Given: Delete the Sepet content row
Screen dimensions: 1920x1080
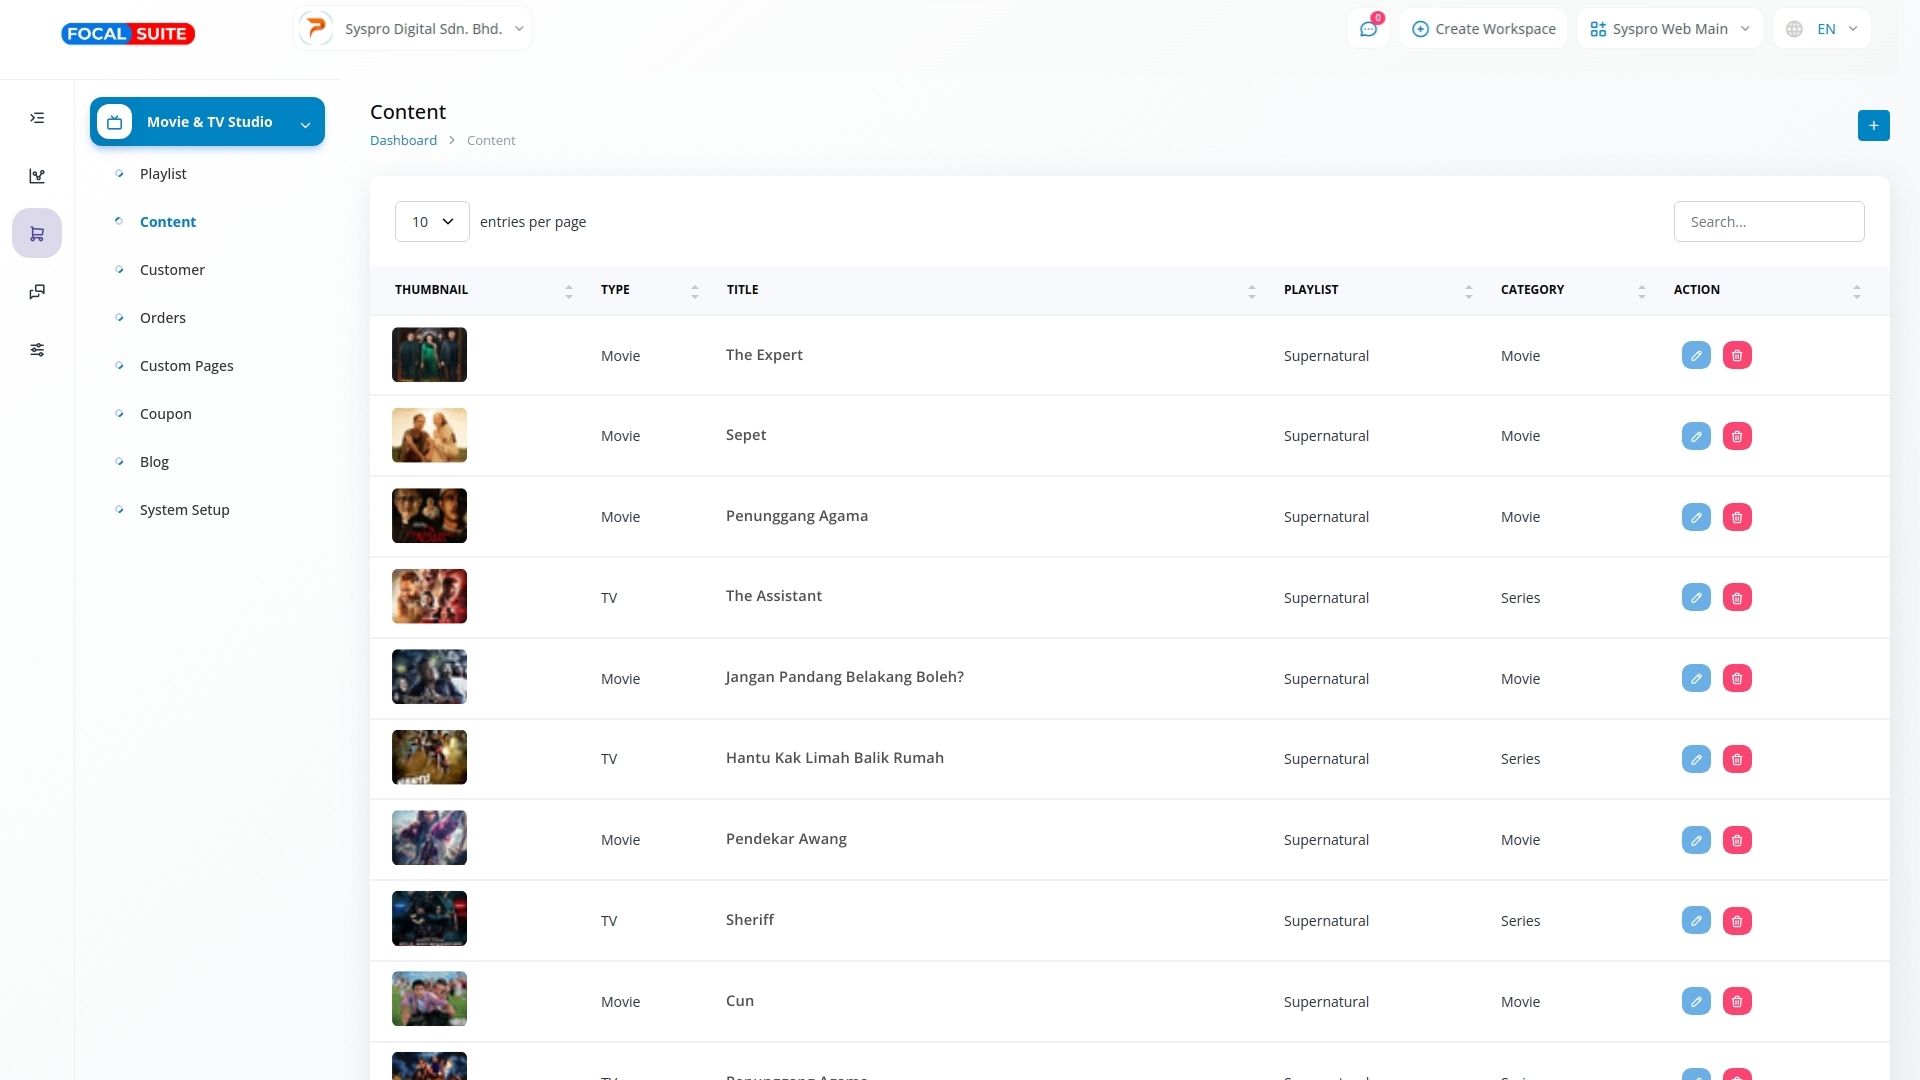Looking at the screenshot, I should click(x=1737, y=436).
